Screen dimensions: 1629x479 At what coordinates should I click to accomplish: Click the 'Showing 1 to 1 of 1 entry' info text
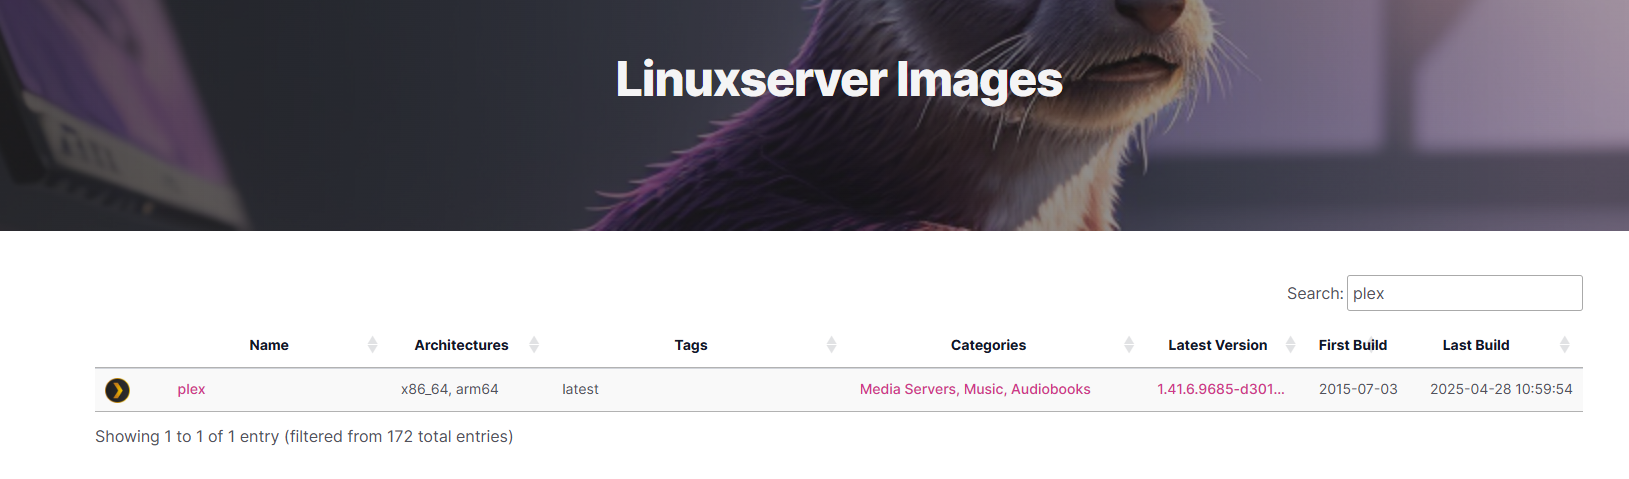[x=304, y=437]
